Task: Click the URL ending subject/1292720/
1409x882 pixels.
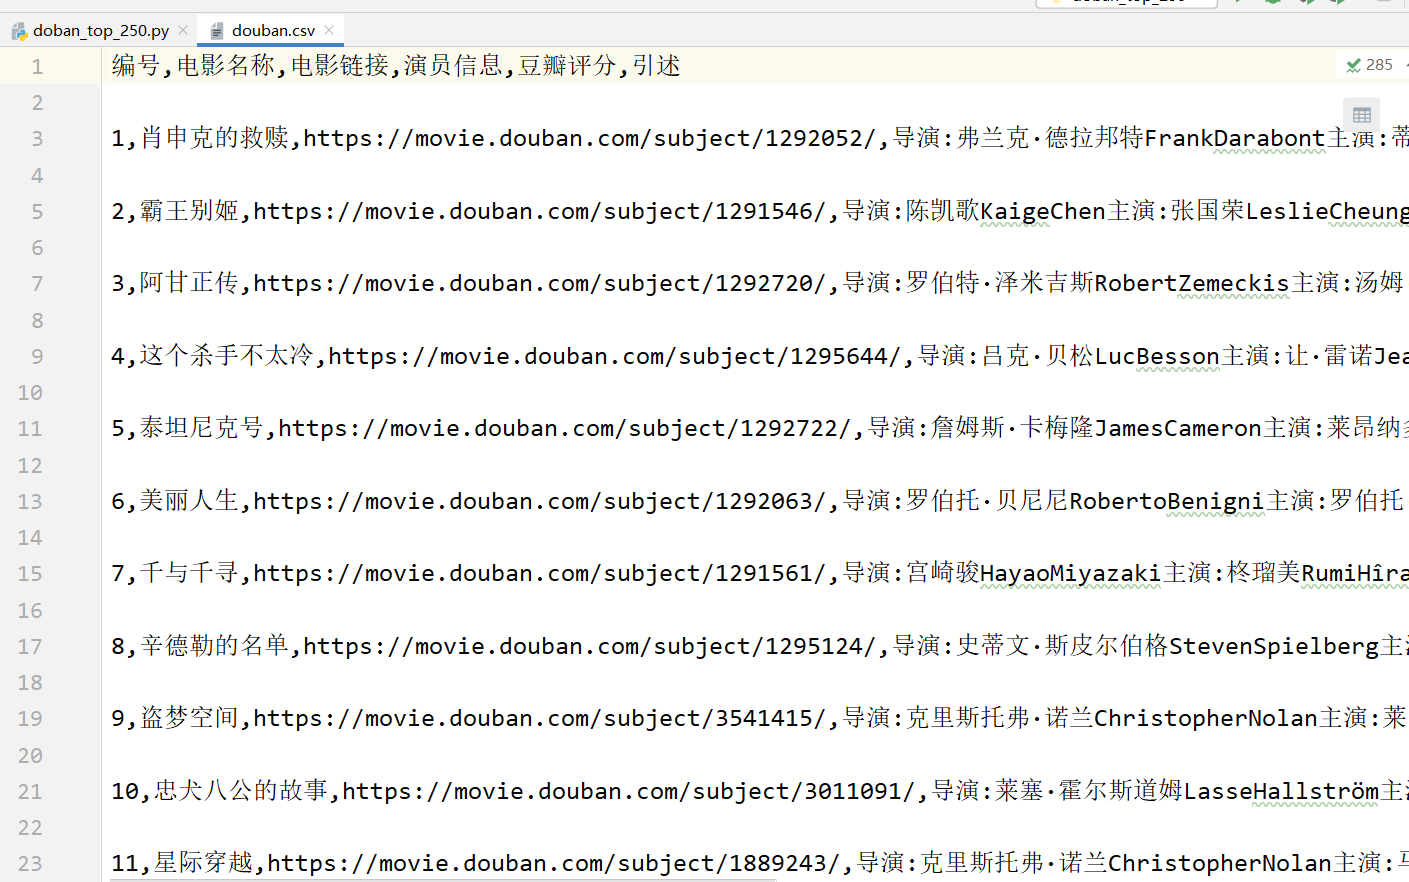Action: [x=540, y=283]
